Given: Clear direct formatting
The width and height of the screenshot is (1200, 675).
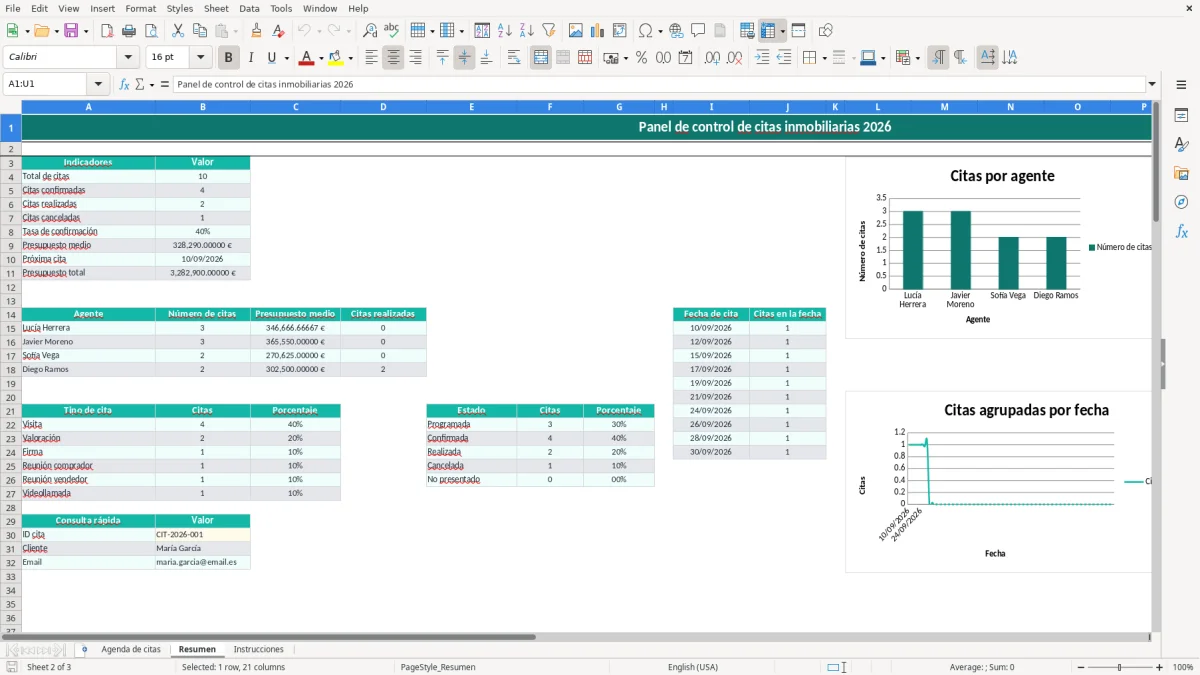Looking at the screenshot, I should coord(278,31).
